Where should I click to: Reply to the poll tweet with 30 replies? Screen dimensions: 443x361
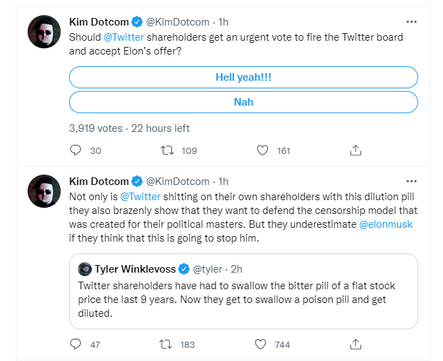[x=76, y=150]
